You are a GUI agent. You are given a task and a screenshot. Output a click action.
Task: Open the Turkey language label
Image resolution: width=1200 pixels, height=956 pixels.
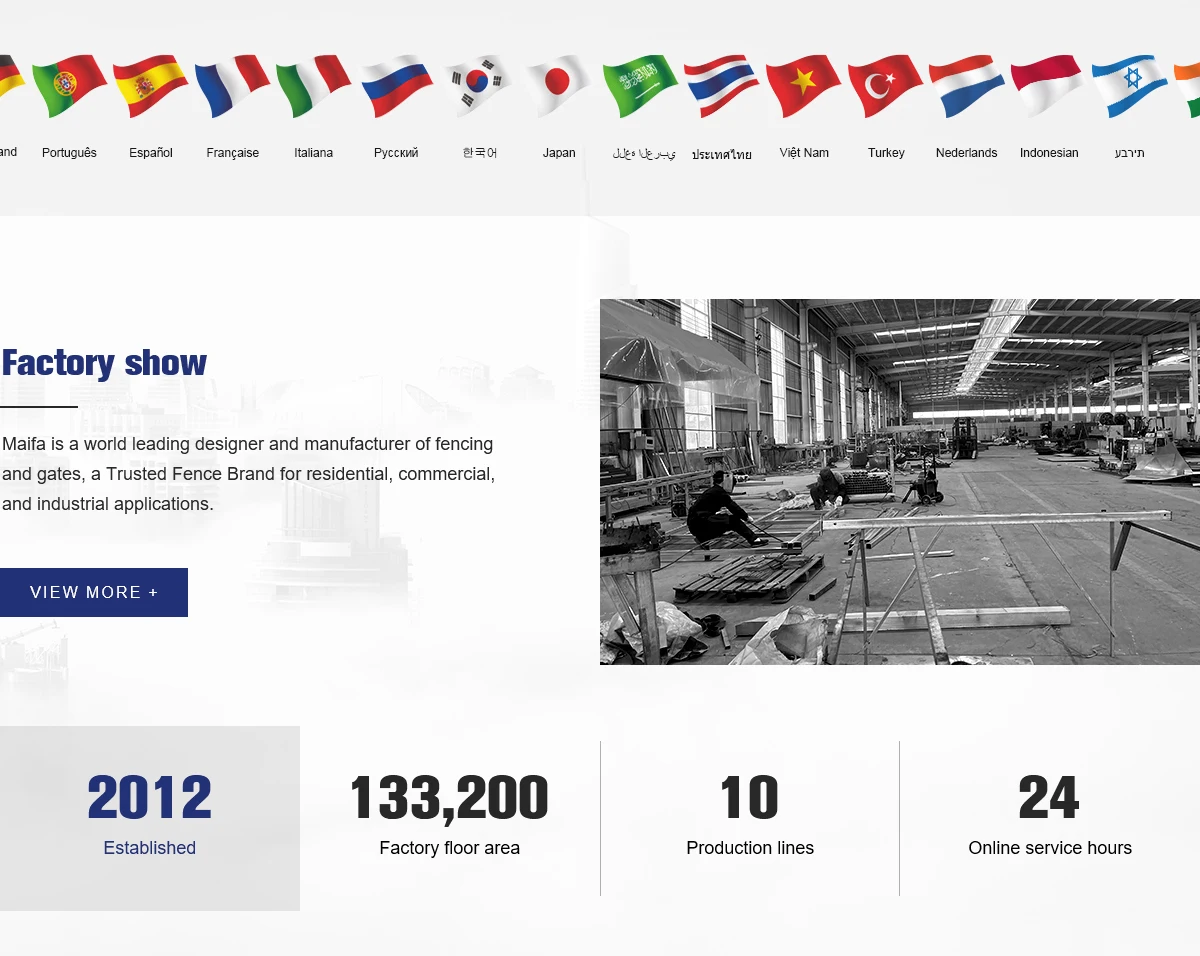886,153
